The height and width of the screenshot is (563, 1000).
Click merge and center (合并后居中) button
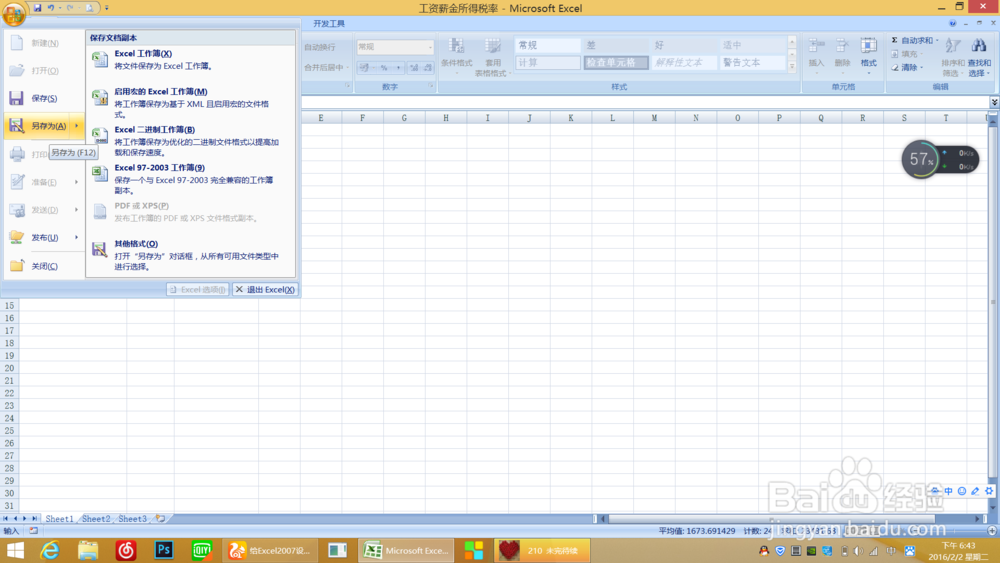325,67
